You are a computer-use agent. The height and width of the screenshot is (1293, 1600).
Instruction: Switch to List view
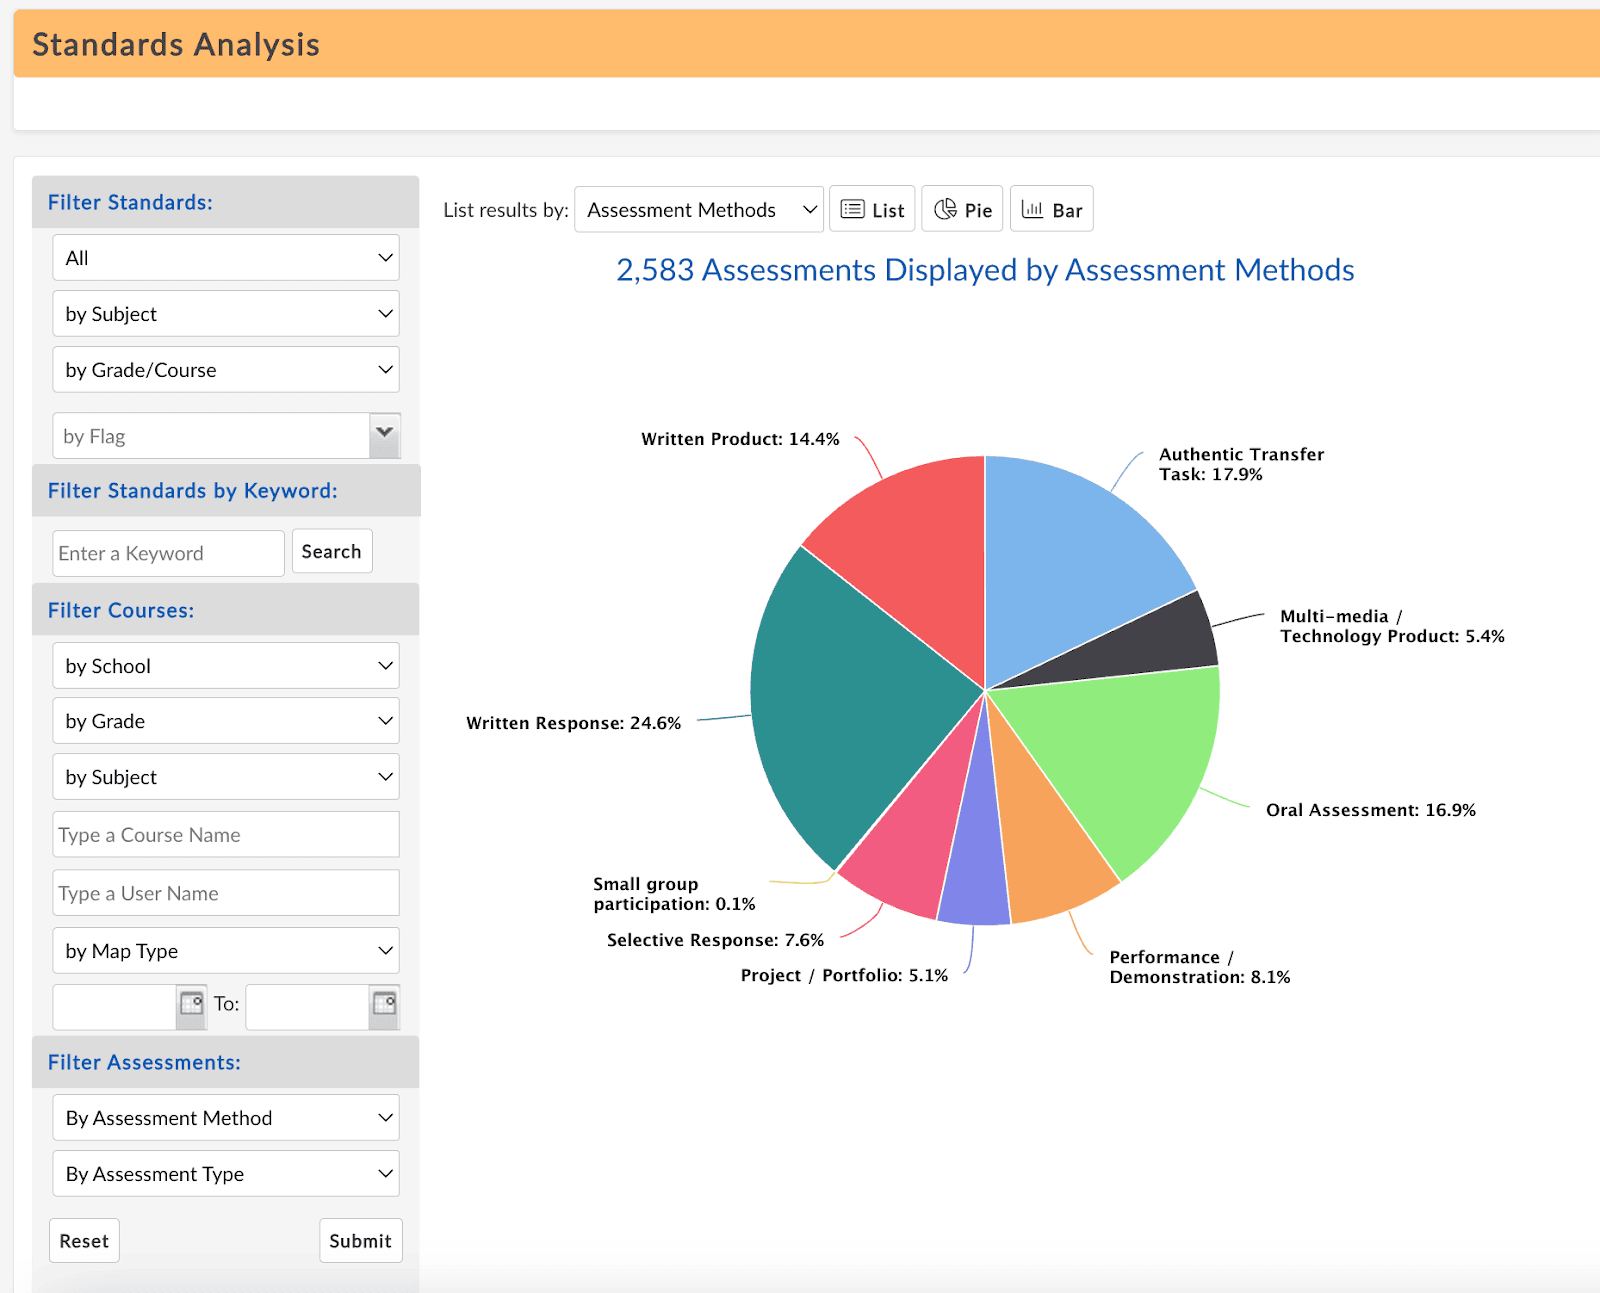pos(872,209)
